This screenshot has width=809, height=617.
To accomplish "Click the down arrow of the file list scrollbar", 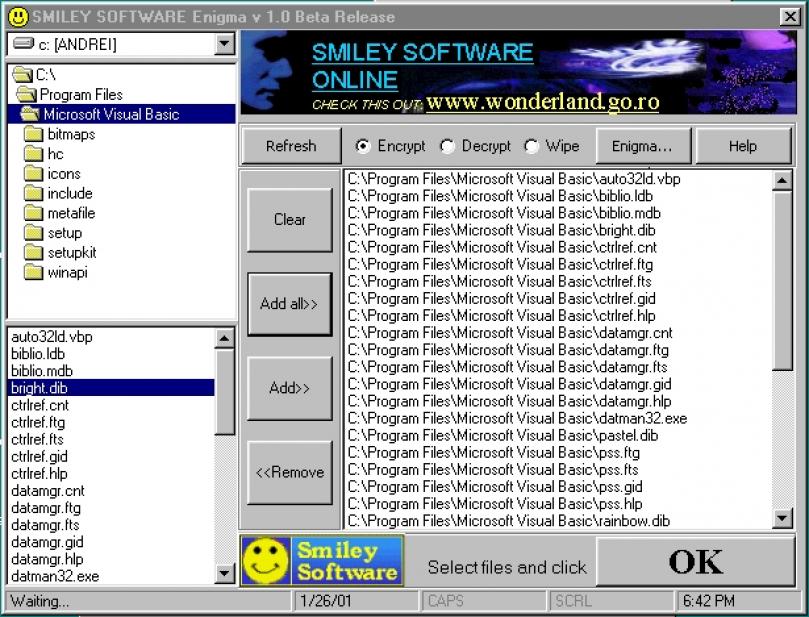I will click(x=224, y=573).
